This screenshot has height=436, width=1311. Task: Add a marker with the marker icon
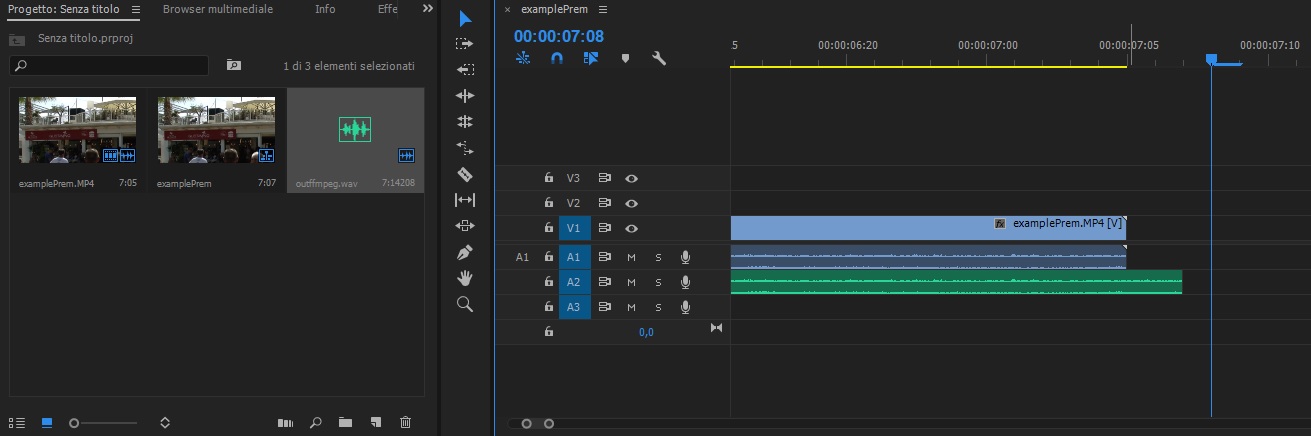pyautogui.click(x=626, y=59)
